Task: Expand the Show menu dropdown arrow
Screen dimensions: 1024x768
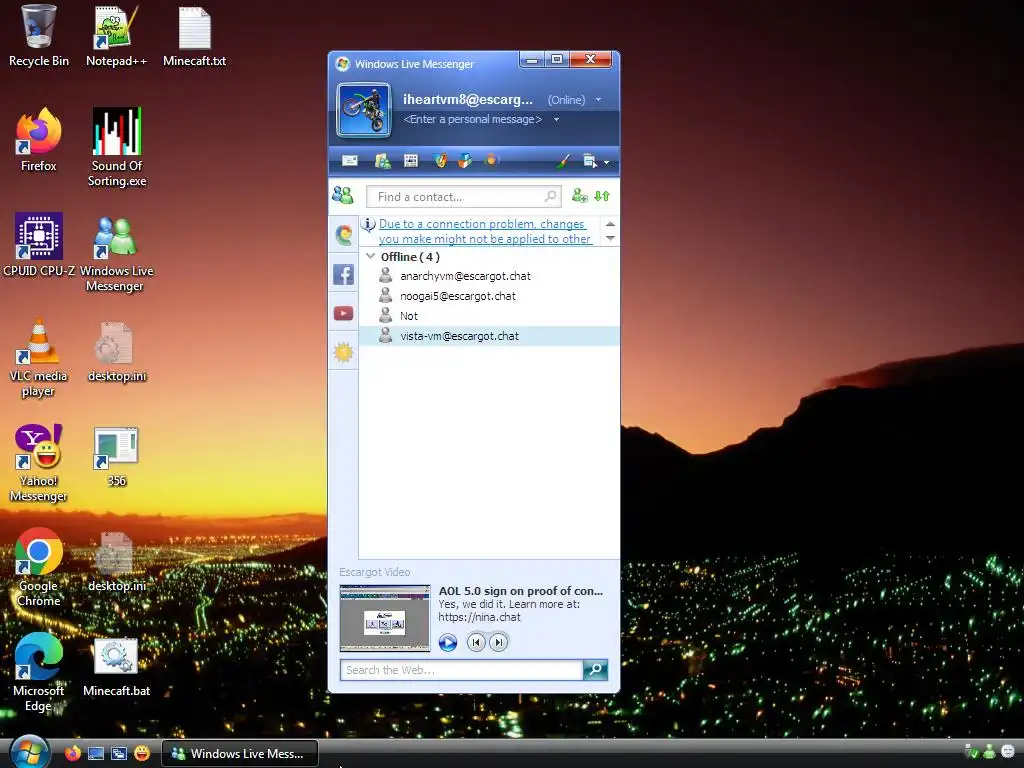Action: 607,162
